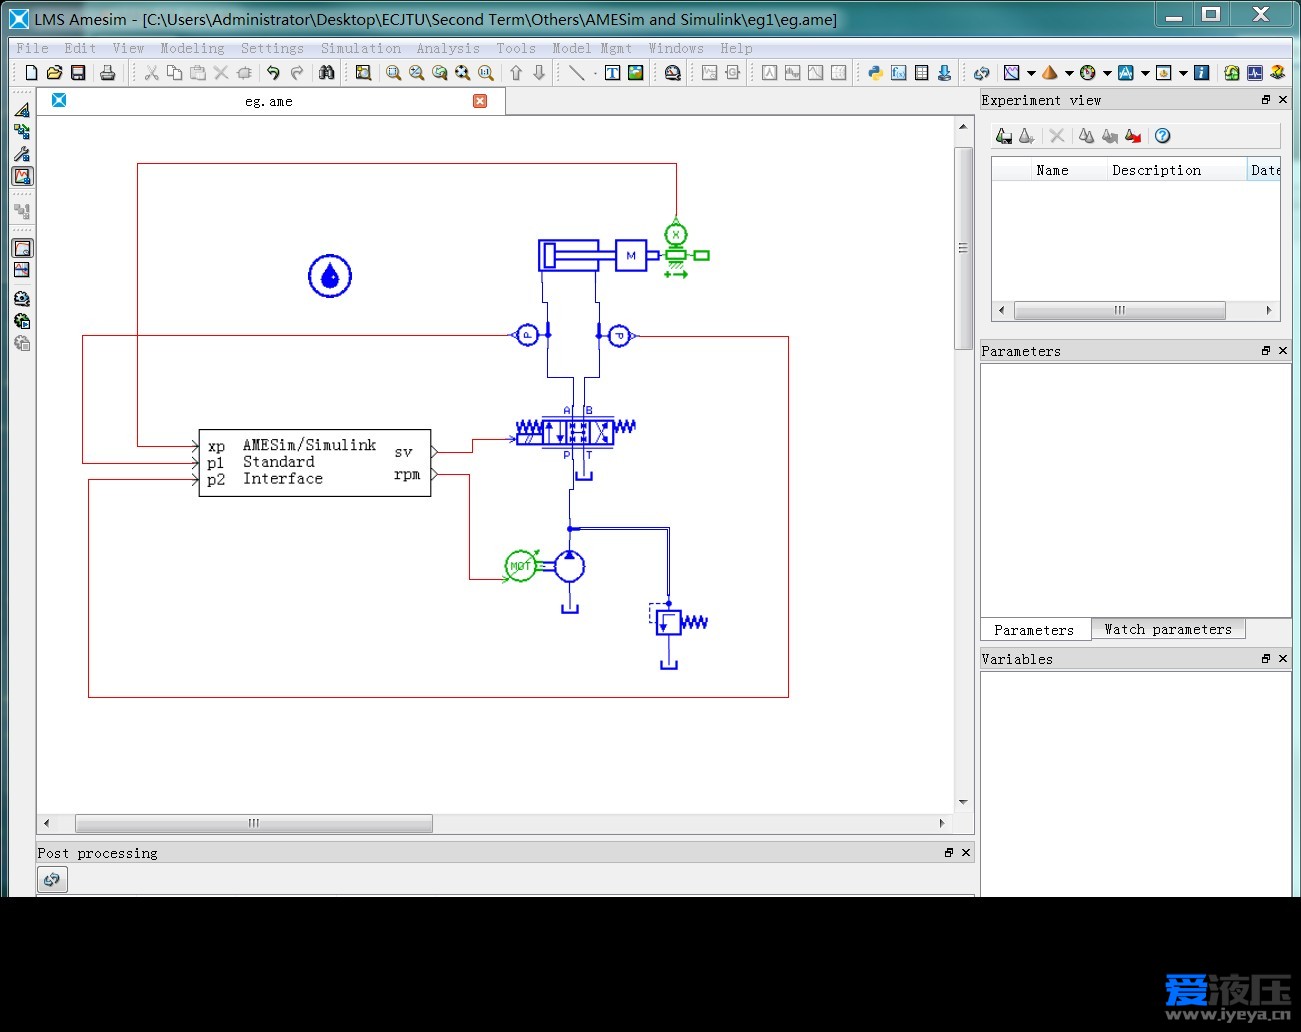Screen dimensions: 1301x1032
Task: Switch to Sketch mode
Action: pos(22,110)
